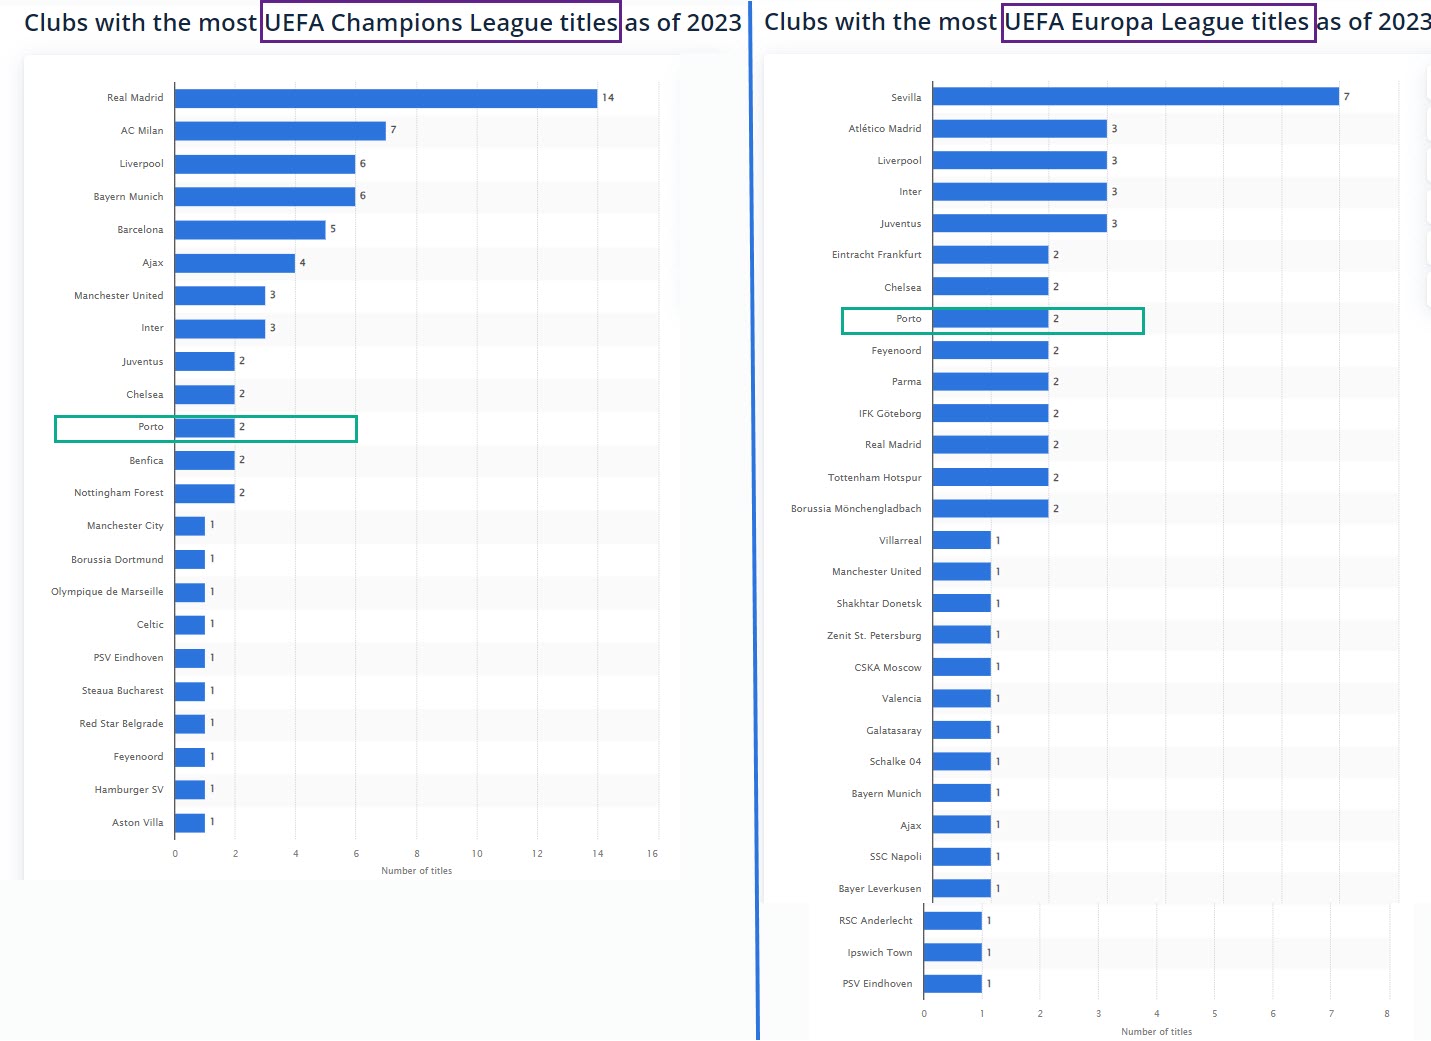Click Ajax label in the Europa League chart
The width and height of the screenshot is (1431, 1041).
pyautogui.click(x=911, y=826)
